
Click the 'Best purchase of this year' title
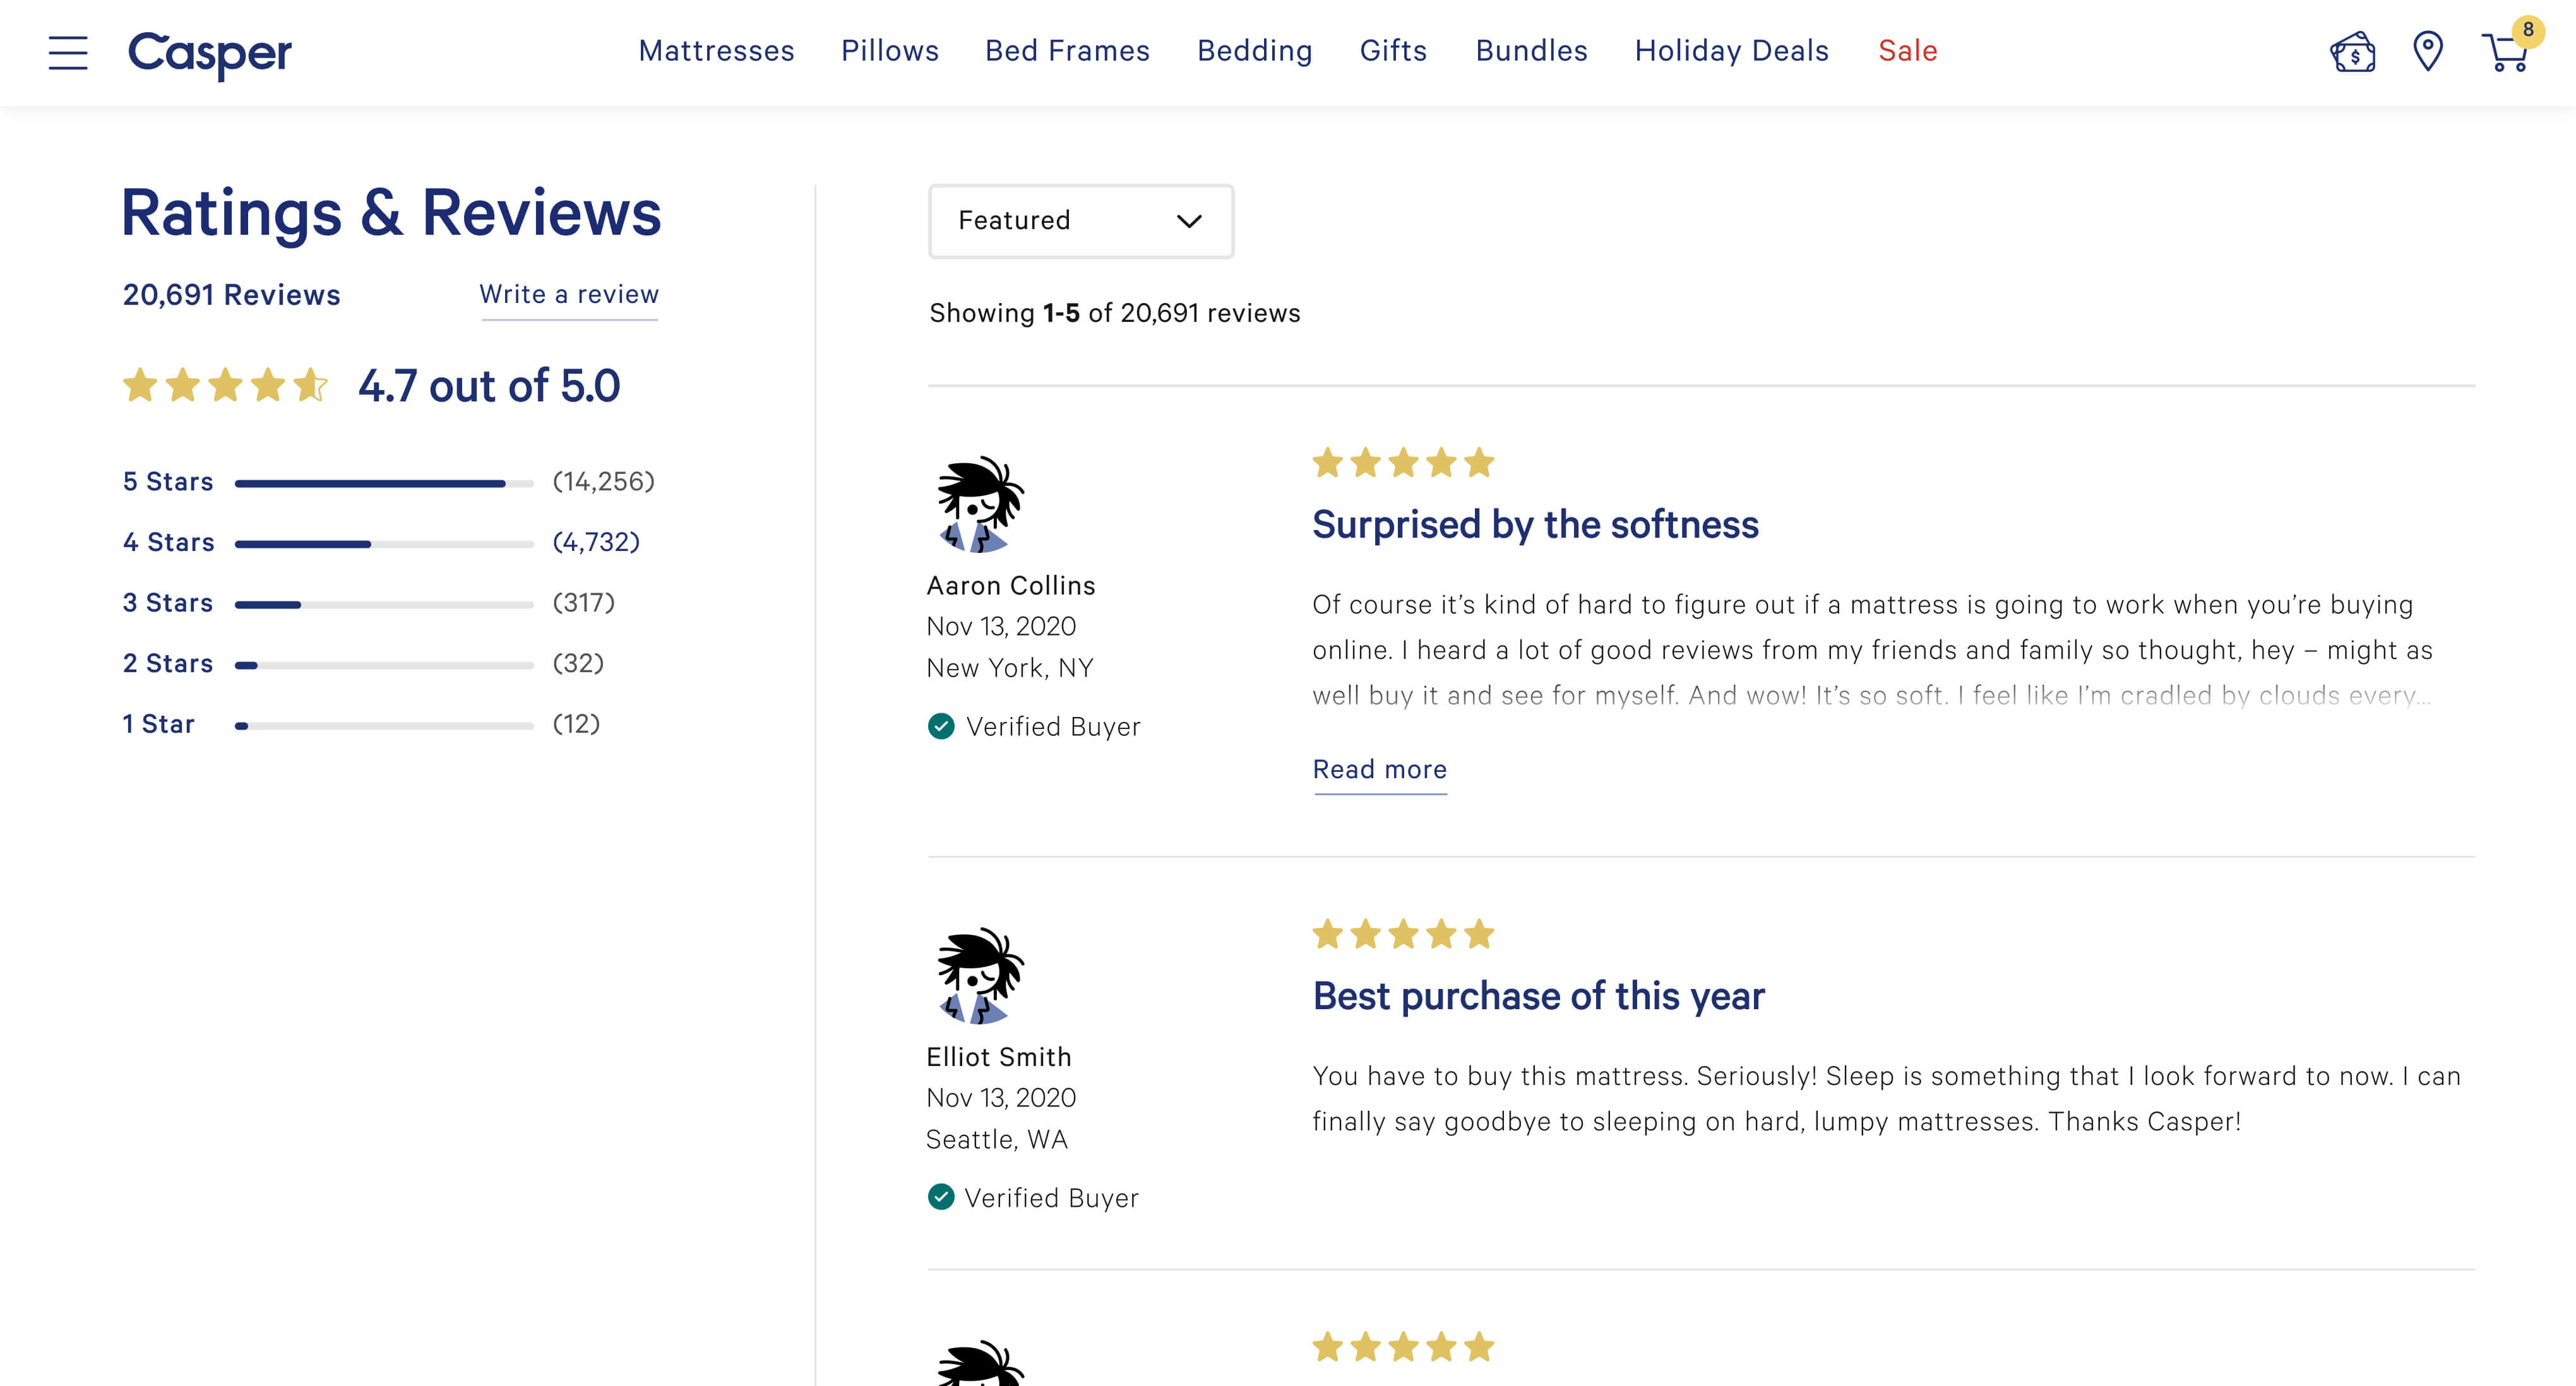[1538, 996]
